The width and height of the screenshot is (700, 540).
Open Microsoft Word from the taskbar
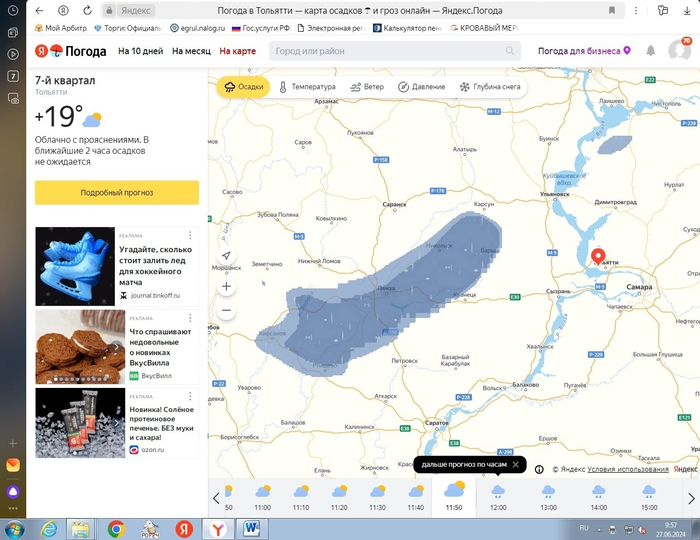pos(252,529)
